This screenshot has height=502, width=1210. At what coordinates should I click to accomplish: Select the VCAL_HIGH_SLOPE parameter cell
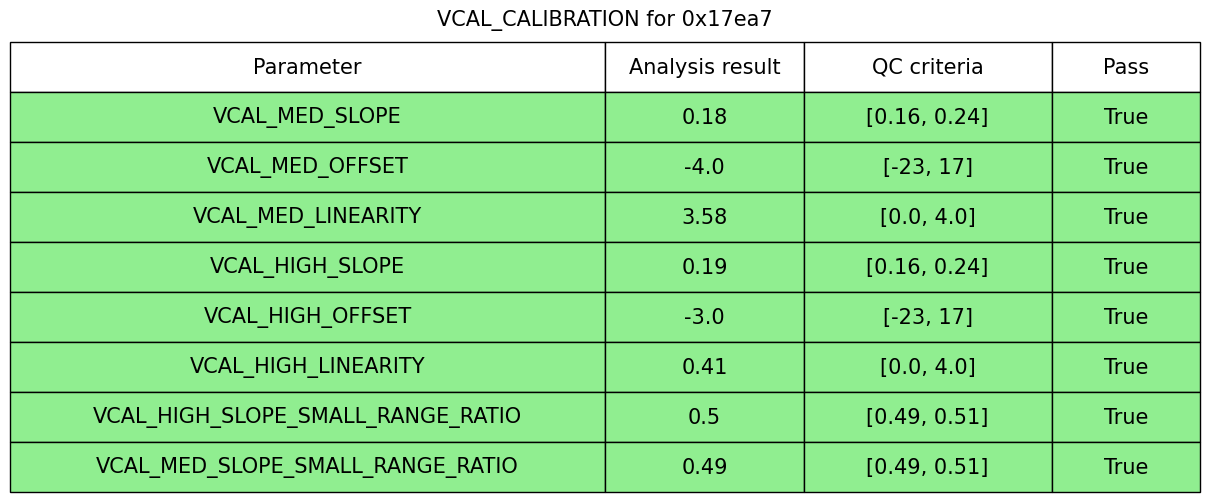coord(307,267)
